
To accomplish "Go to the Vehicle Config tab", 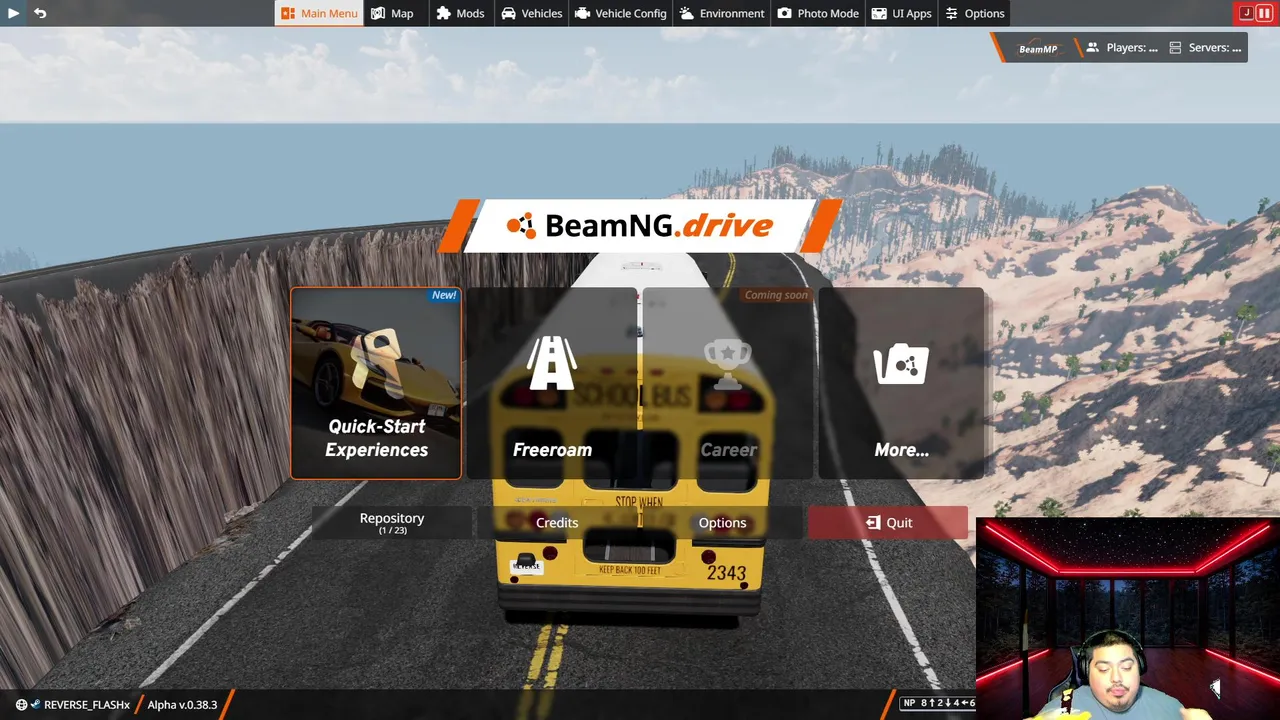I will [621, 13].
